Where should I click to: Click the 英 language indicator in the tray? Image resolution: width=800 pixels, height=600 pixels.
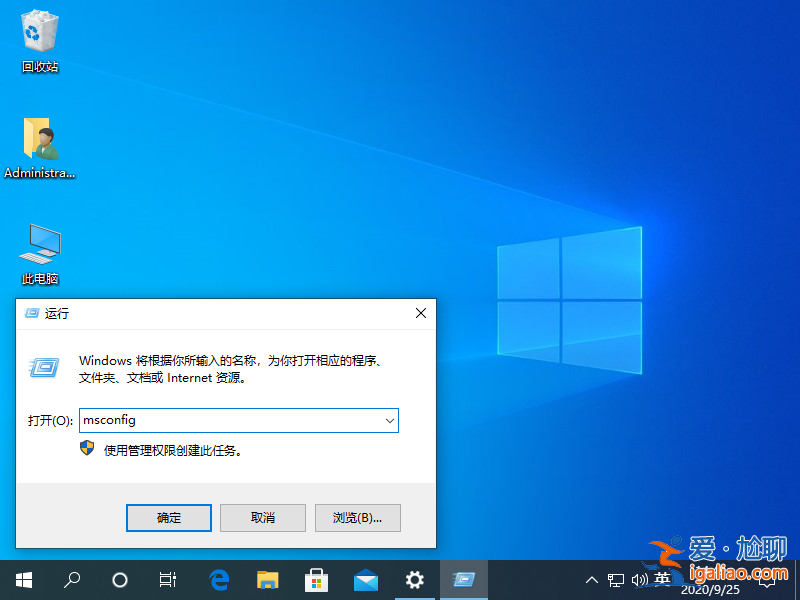coord(662,579)
